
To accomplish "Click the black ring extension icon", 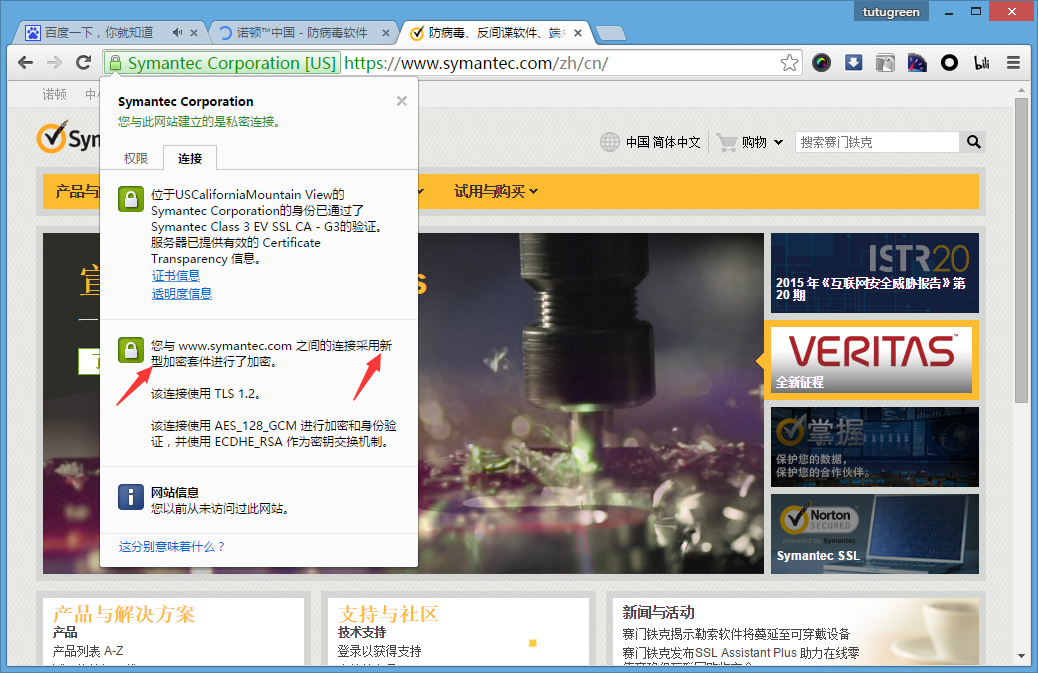I will pos(949,63).
